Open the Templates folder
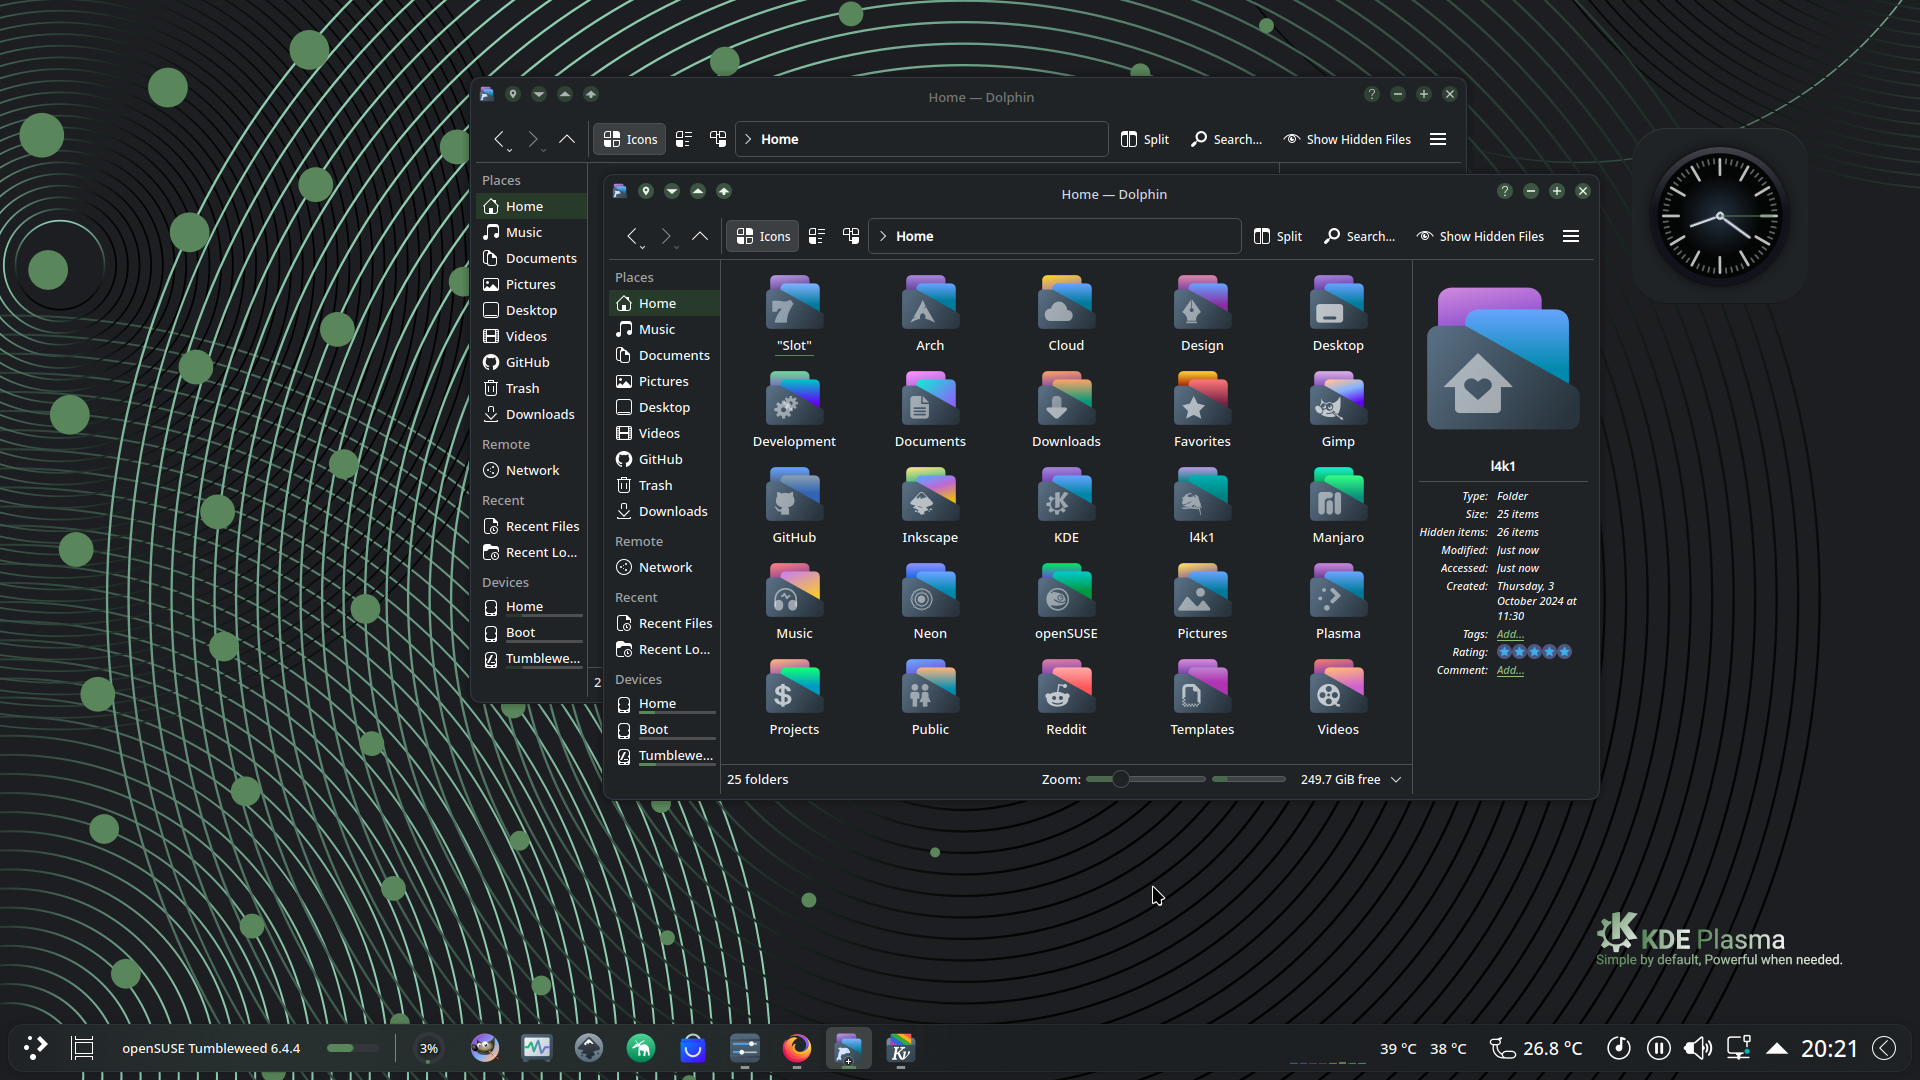Image resolution: width=1920 pixels, height=1080 pixels. (x=1202, y=698)
